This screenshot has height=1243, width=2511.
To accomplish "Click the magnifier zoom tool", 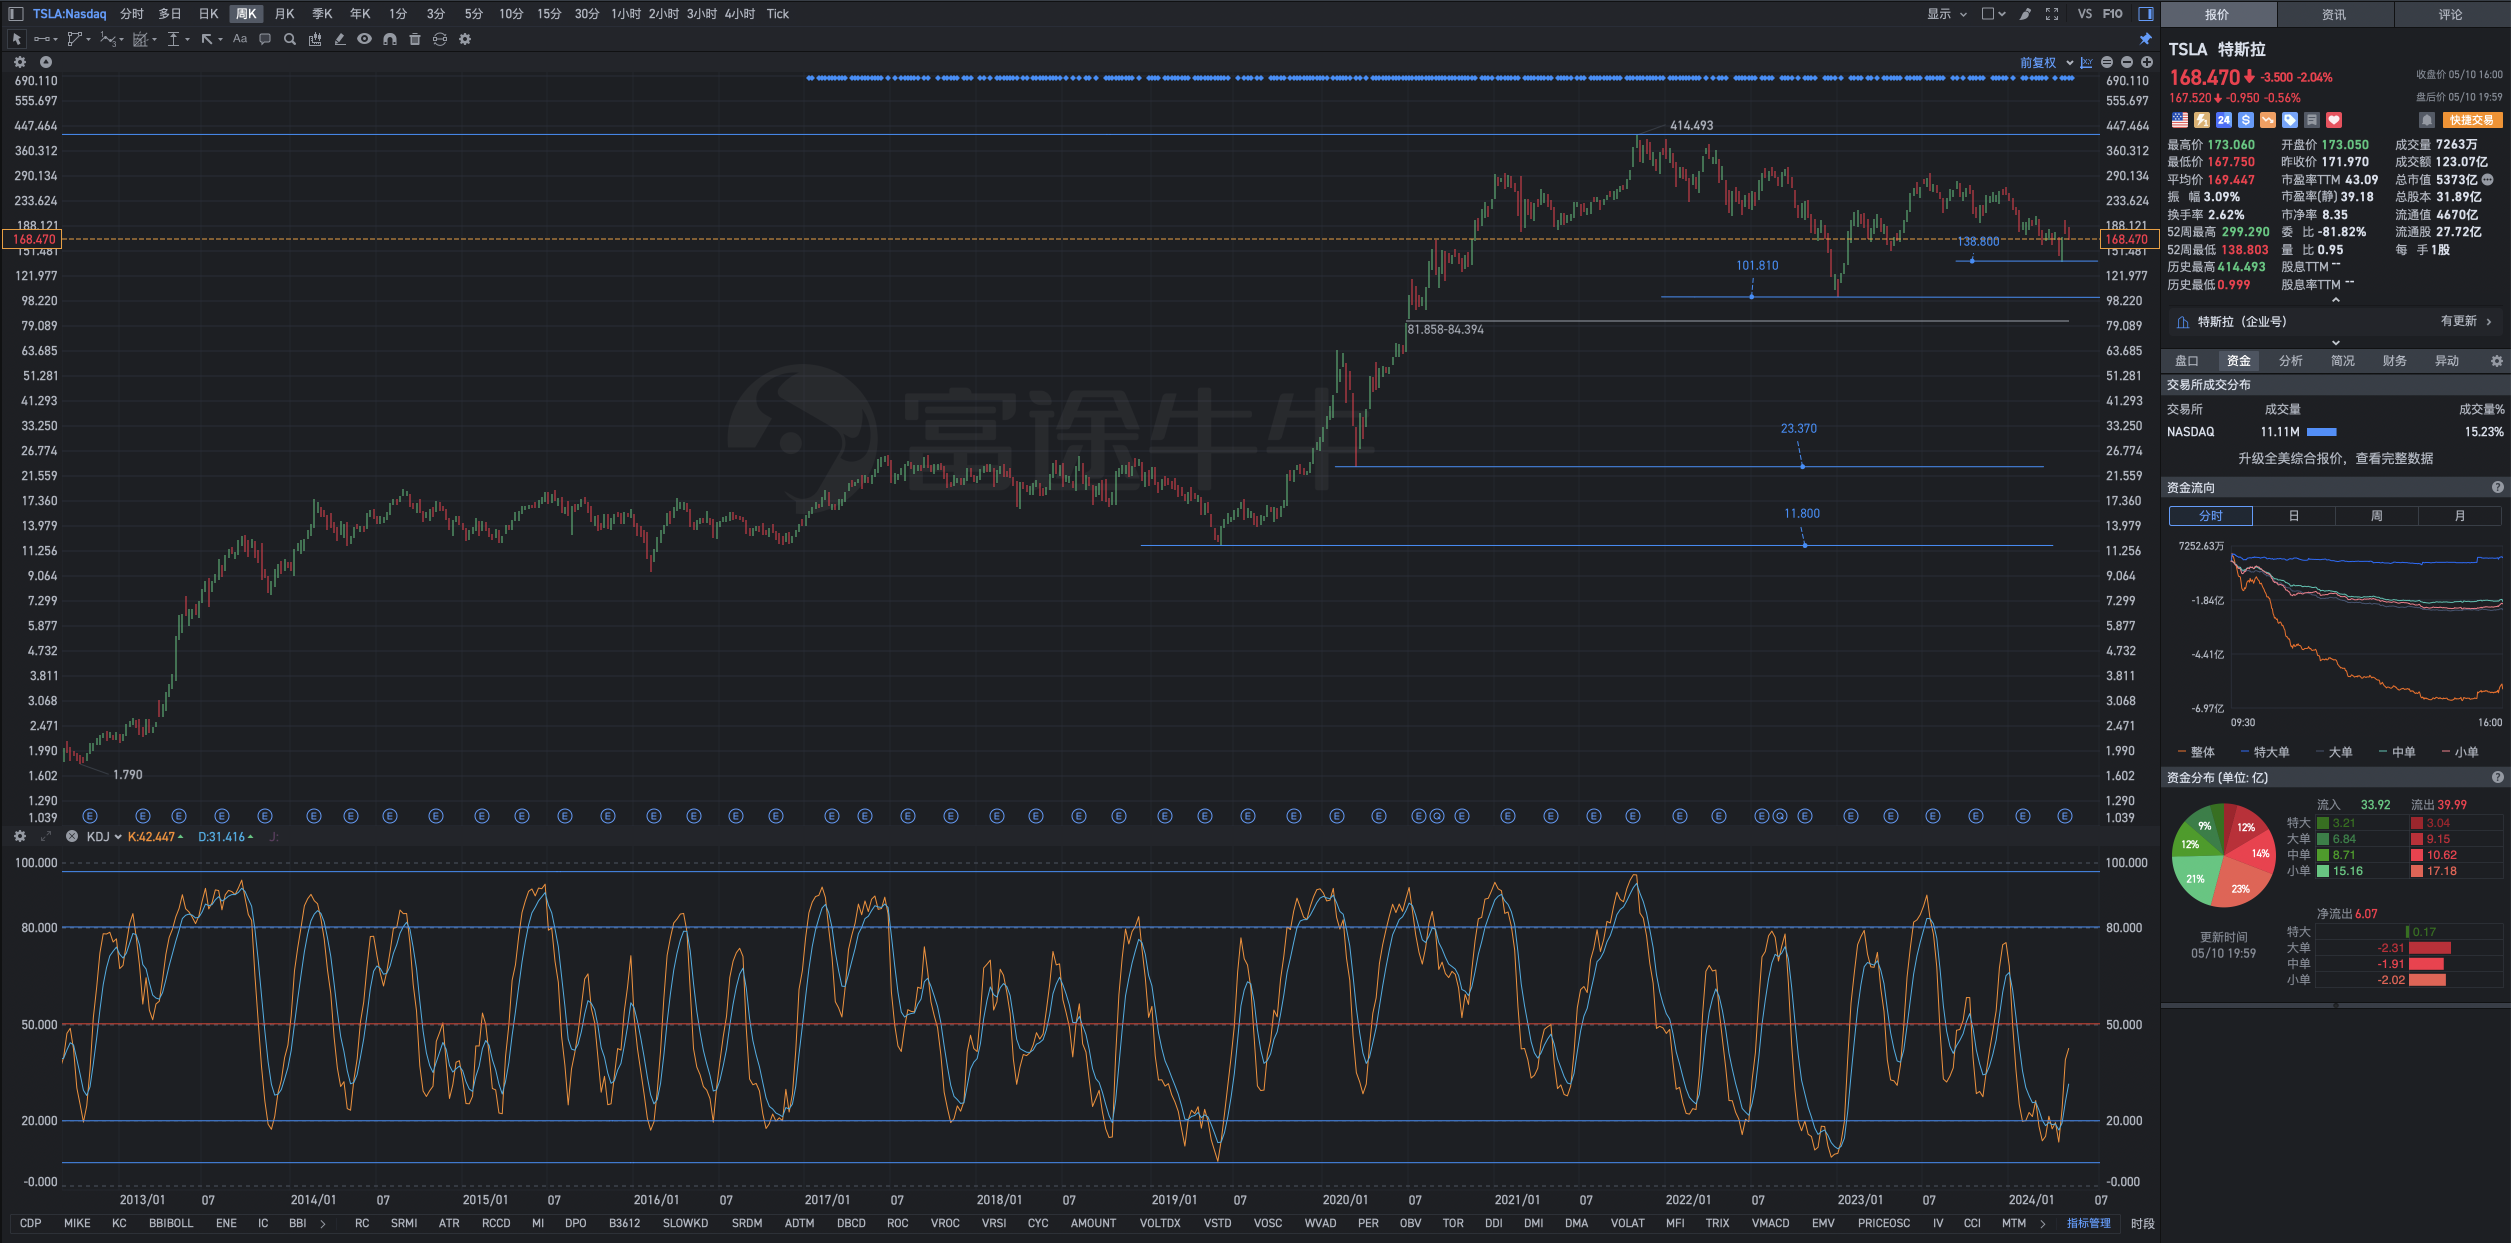I will pyautogui.click(x=290, y=39).
